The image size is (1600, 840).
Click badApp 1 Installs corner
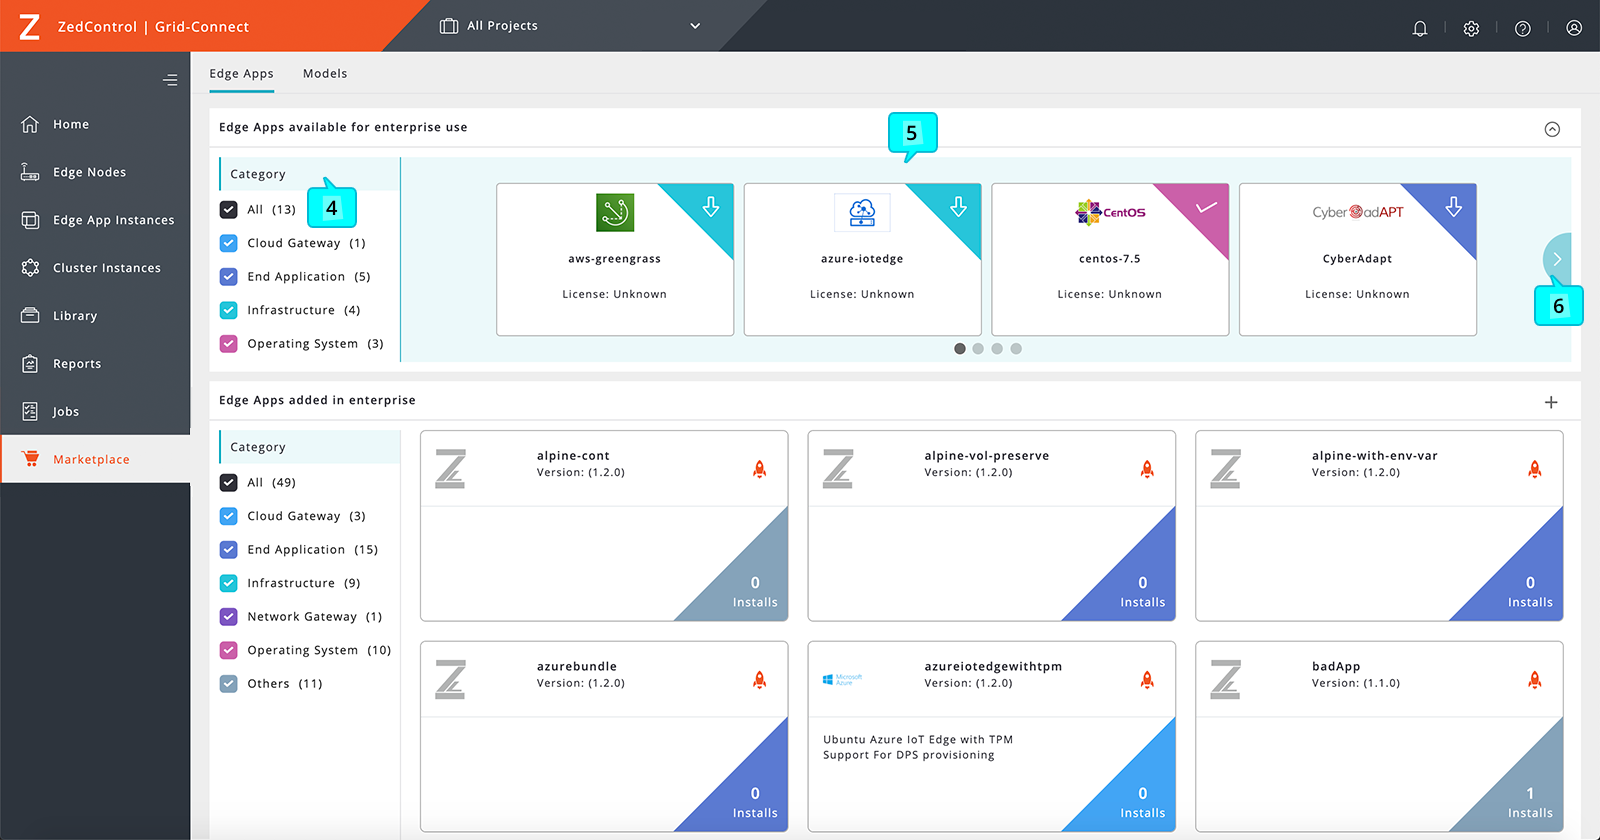coord(1530,802)
